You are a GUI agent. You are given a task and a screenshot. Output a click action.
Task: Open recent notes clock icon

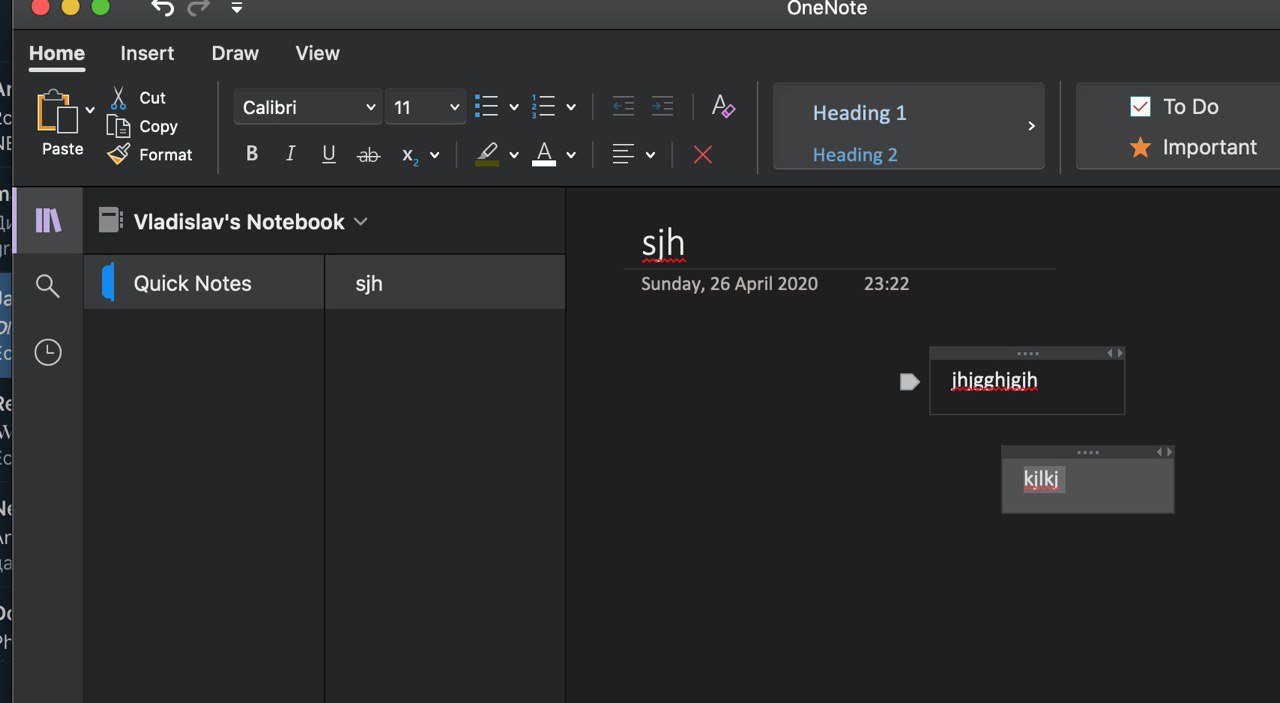click(x=47, y=352)
